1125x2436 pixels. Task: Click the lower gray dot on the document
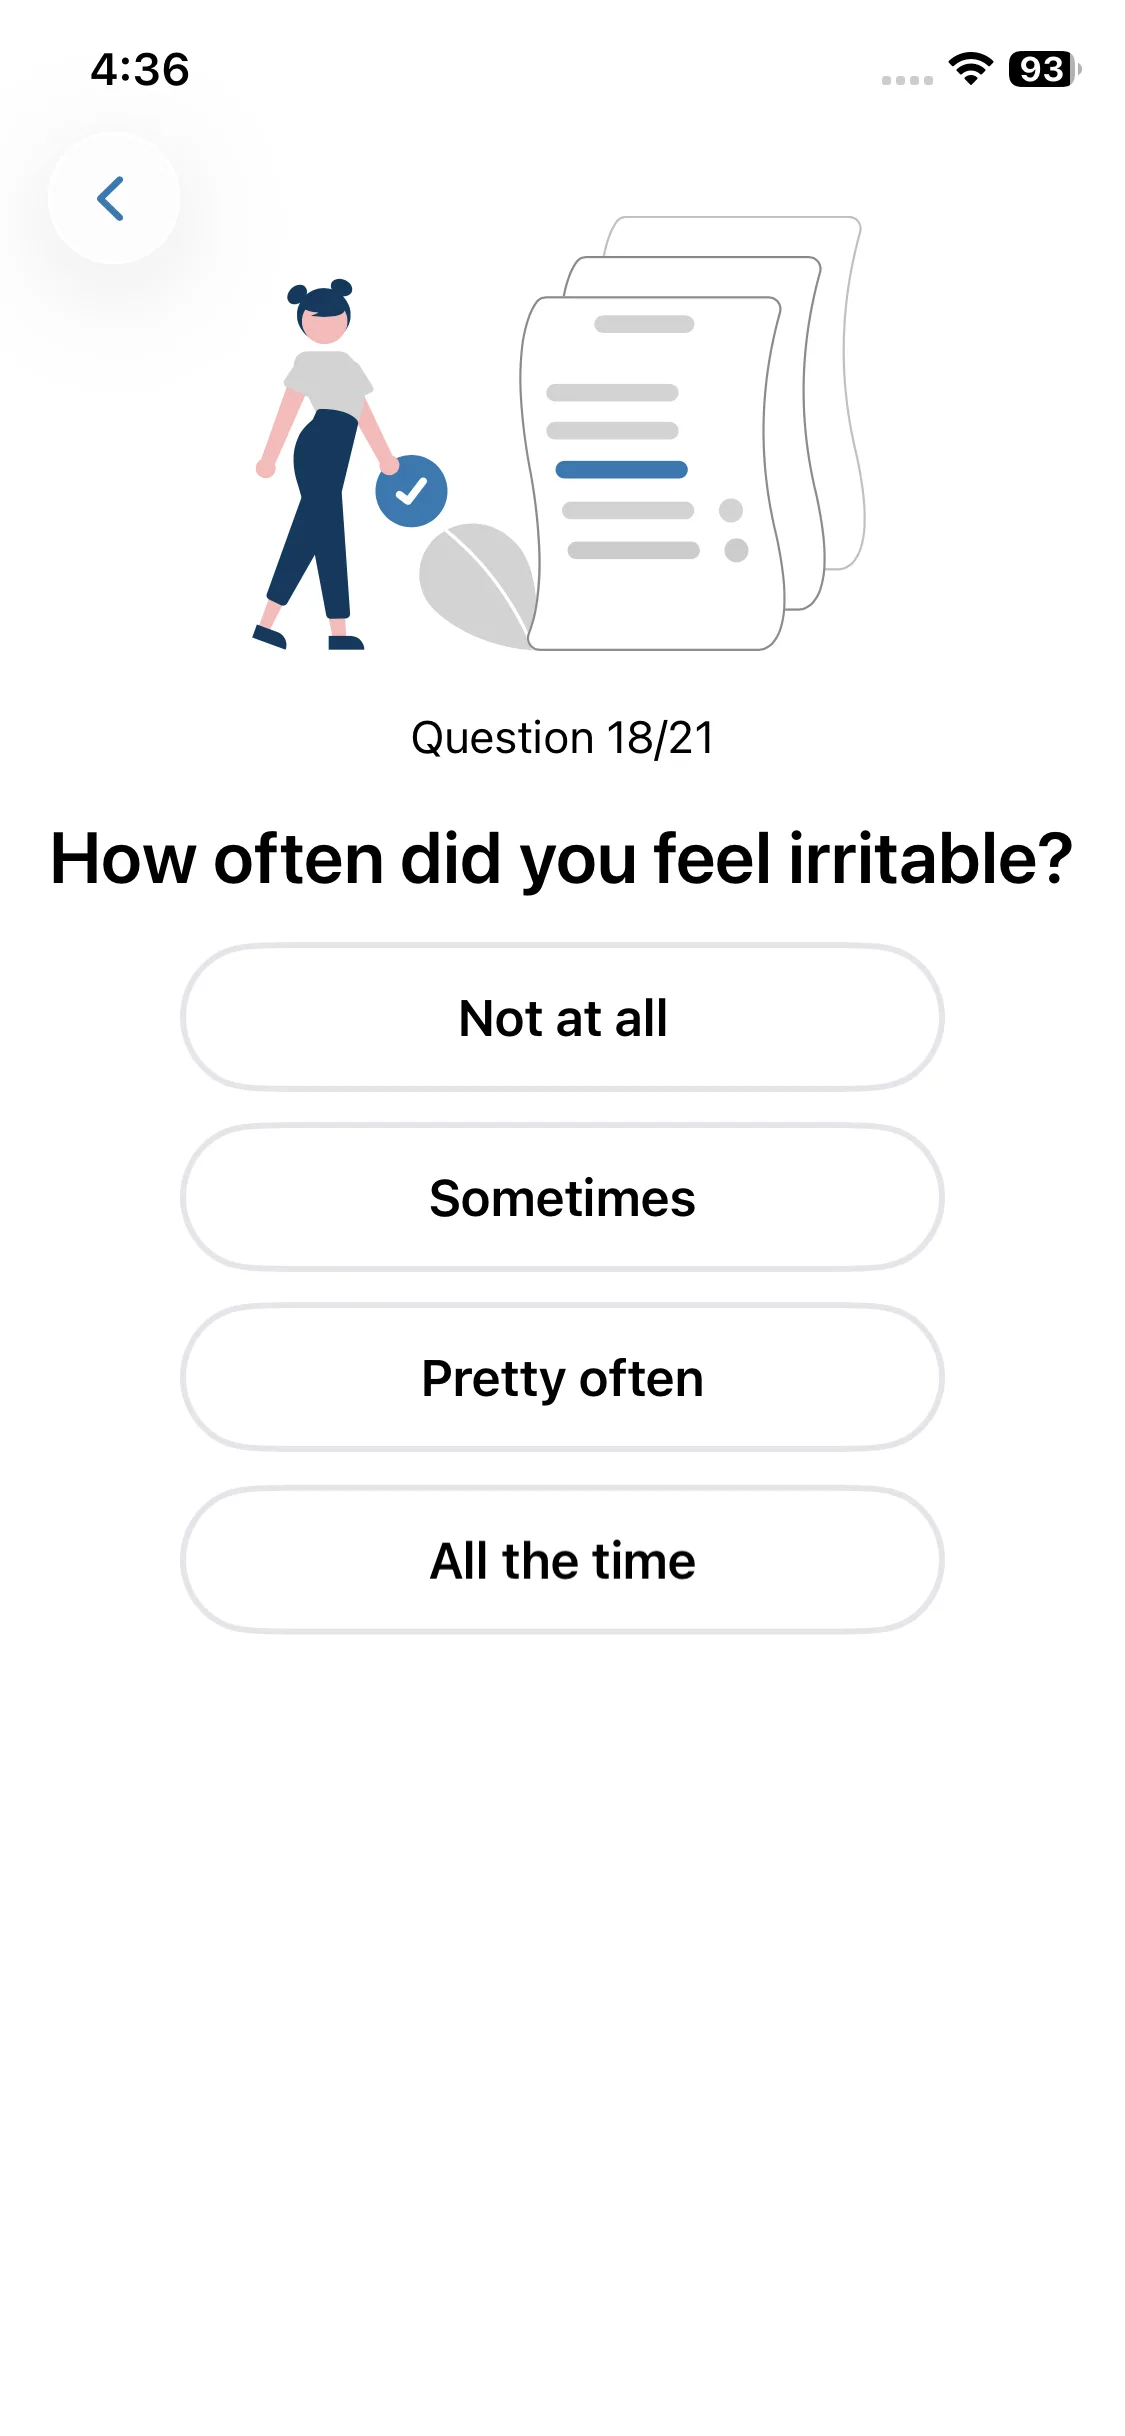(x=736, y=550)
